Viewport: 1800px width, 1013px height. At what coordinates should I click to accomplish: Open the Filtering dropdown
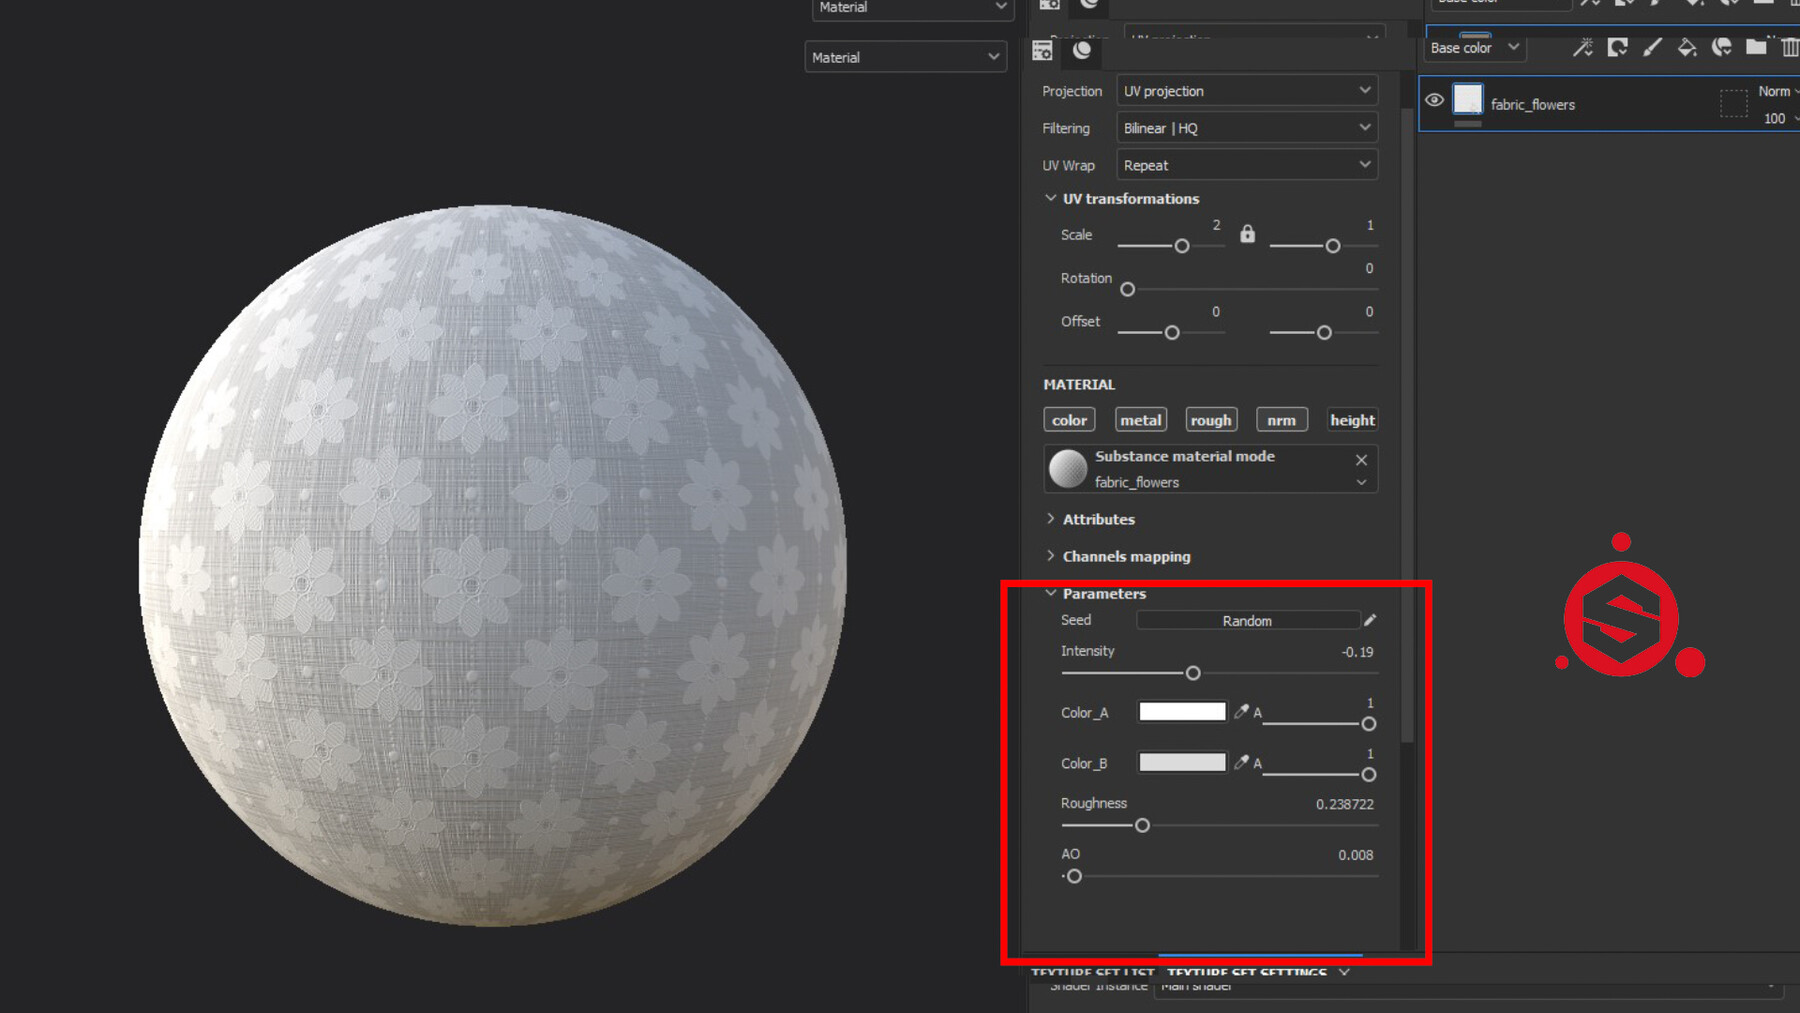1247,128
